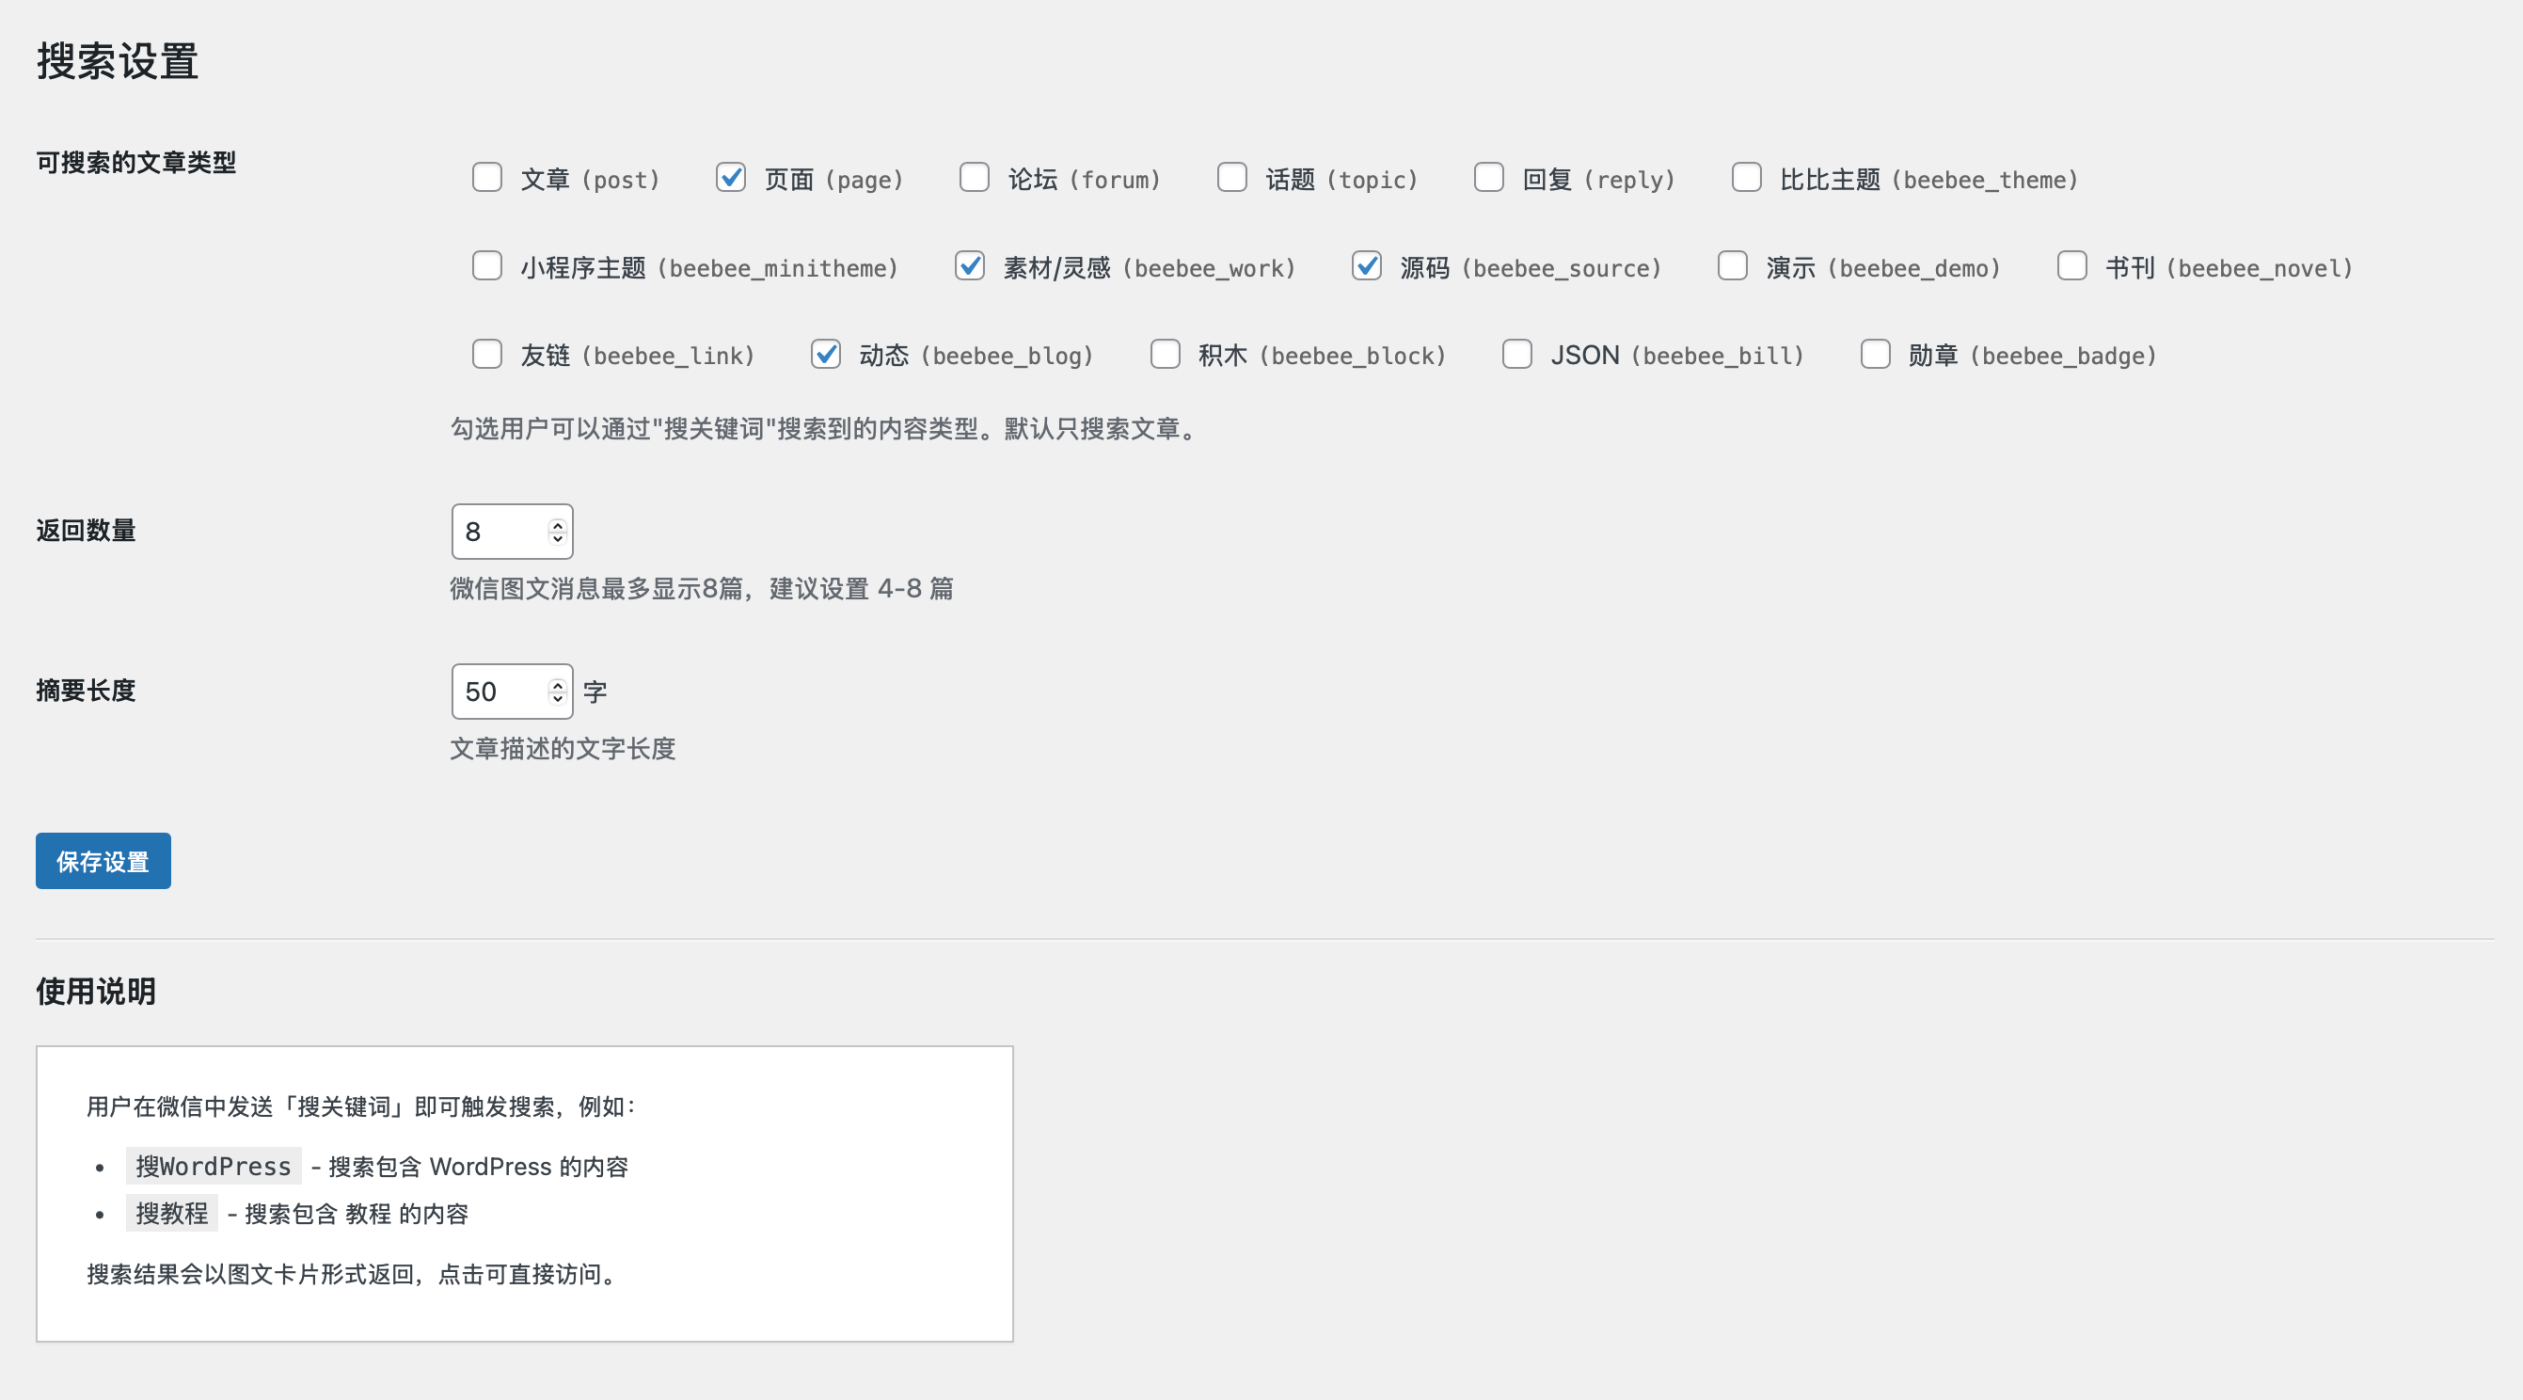Disable 素材/灵感 (beebee_work) checkbox
The height and width of the screenshot is (1400, 2523).
(970, 266)
